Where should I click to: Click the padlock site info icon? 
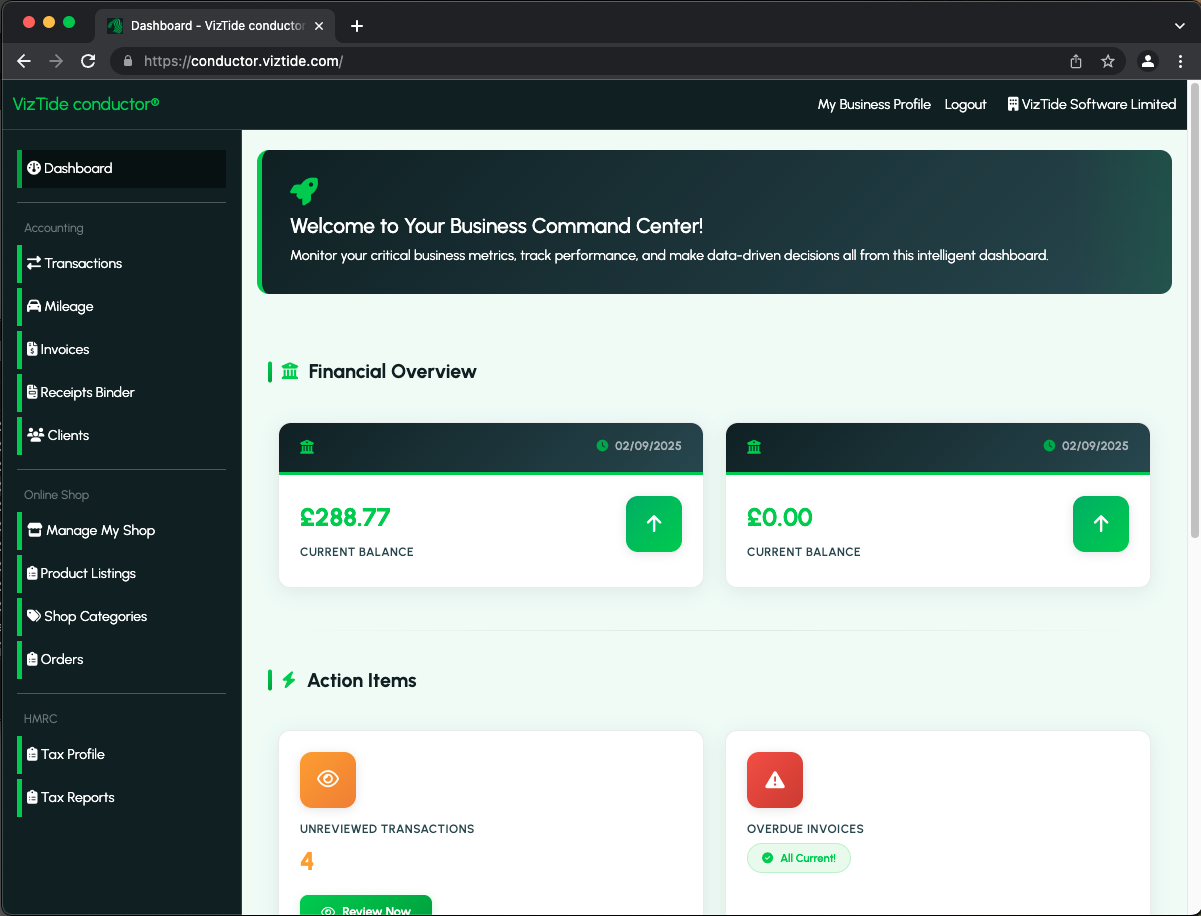tap(127, 61)
